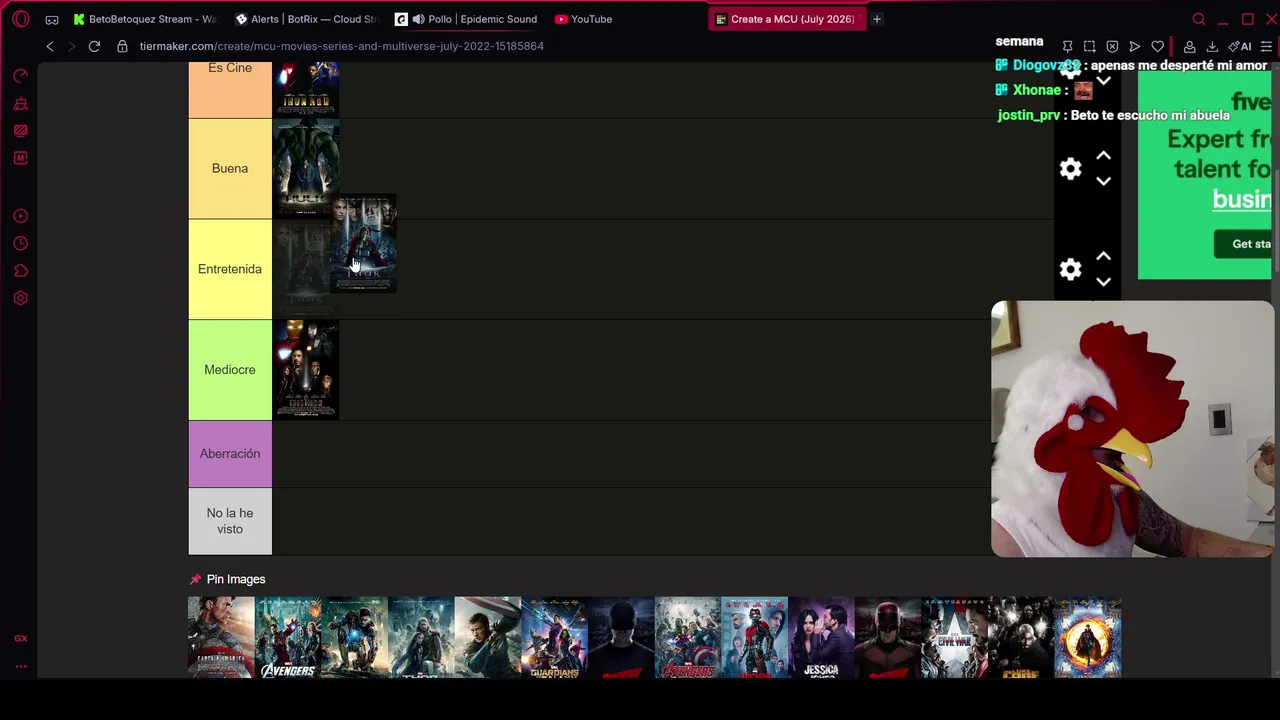Open the GX logo at sidebar bottom
The image size is (1280, 720).
coord(21,638)
